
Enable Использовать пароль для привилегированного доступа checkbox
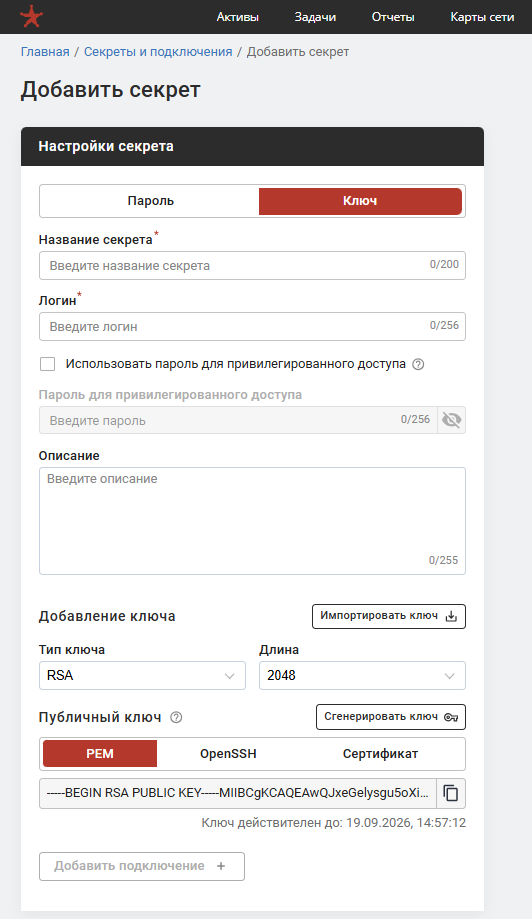pyautogui.click(x=47, y=364)
